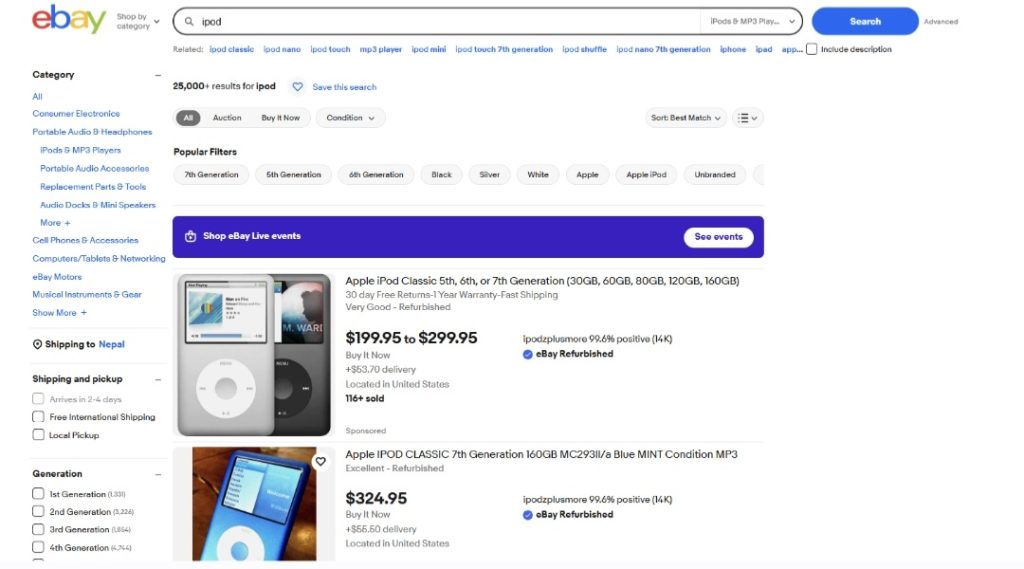Enable Free International Shipping checkbox
Image resolution: width=1024 pixels, height=569 pixels.
click(x=38, y=417)
